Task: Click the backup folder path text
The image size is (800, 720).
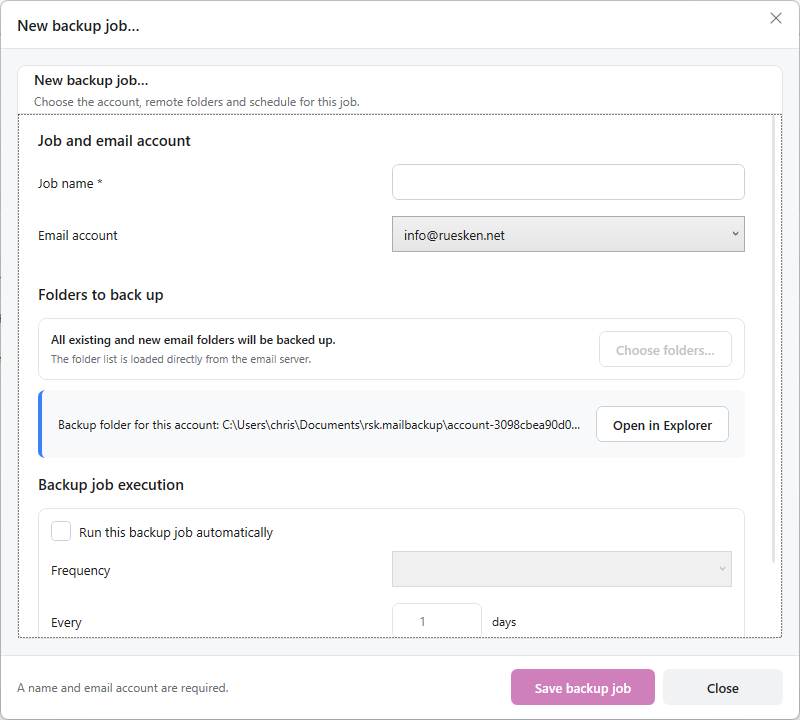Action: click(x=318, y=425)
